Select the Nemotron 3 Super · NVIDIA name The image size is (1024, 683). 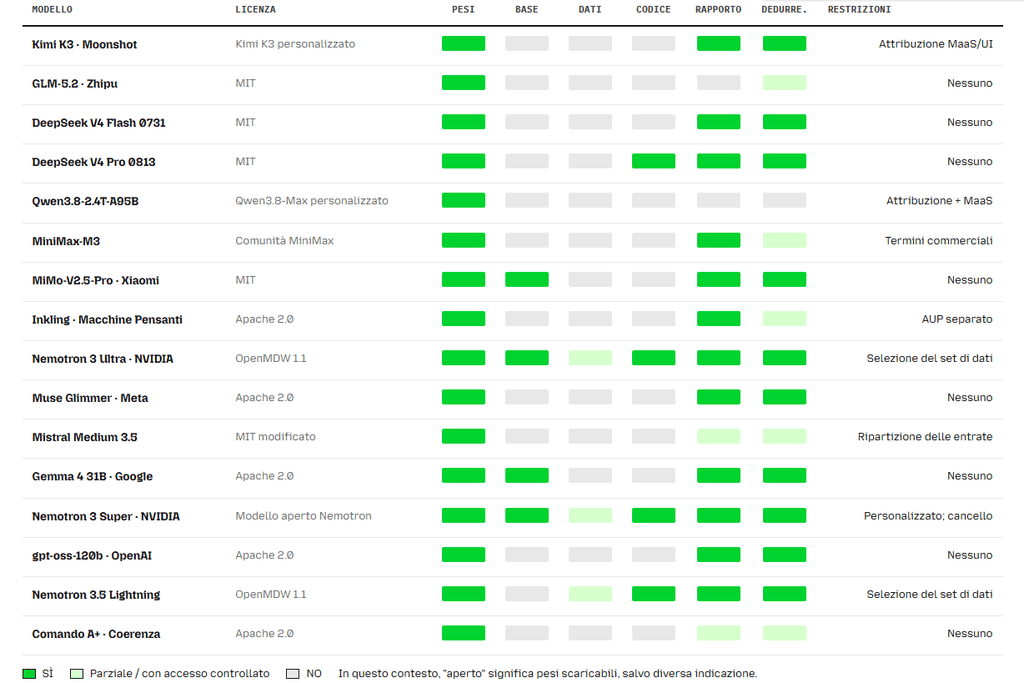106,516
